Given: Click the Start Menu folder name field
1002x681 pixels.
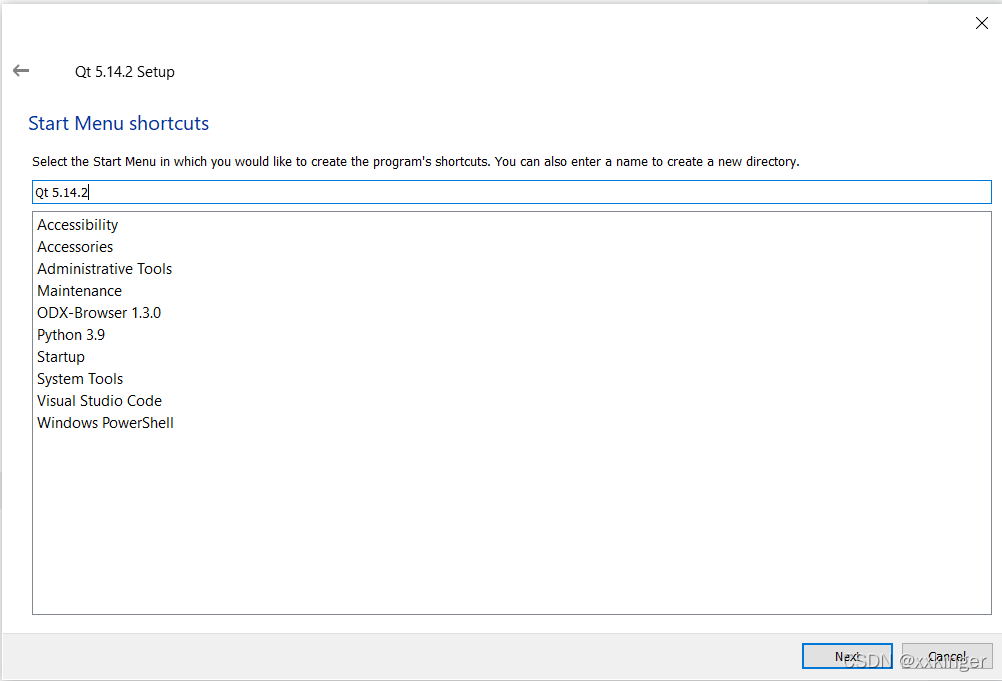Looking at the screenshot, I should point(511,192).
